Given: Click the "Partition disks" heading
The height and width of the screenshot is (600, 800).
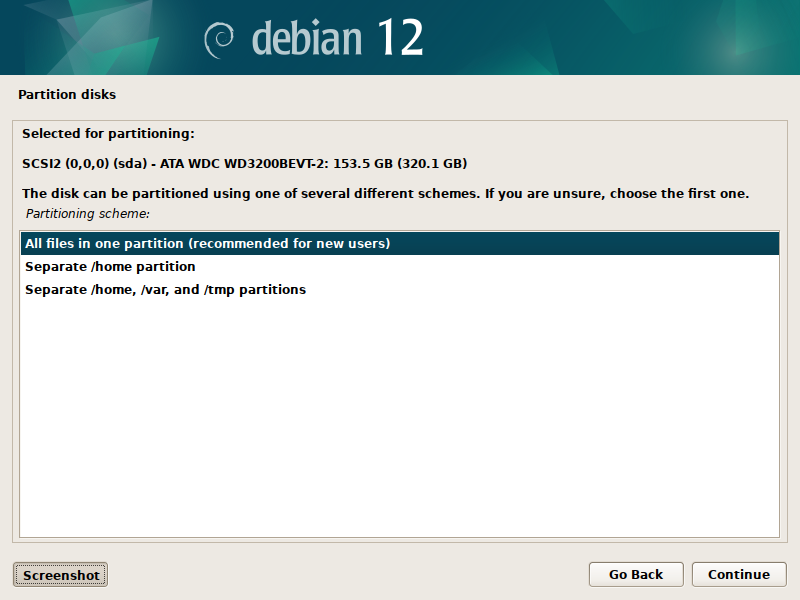Looking at the screenshot, I should point(67,94).
